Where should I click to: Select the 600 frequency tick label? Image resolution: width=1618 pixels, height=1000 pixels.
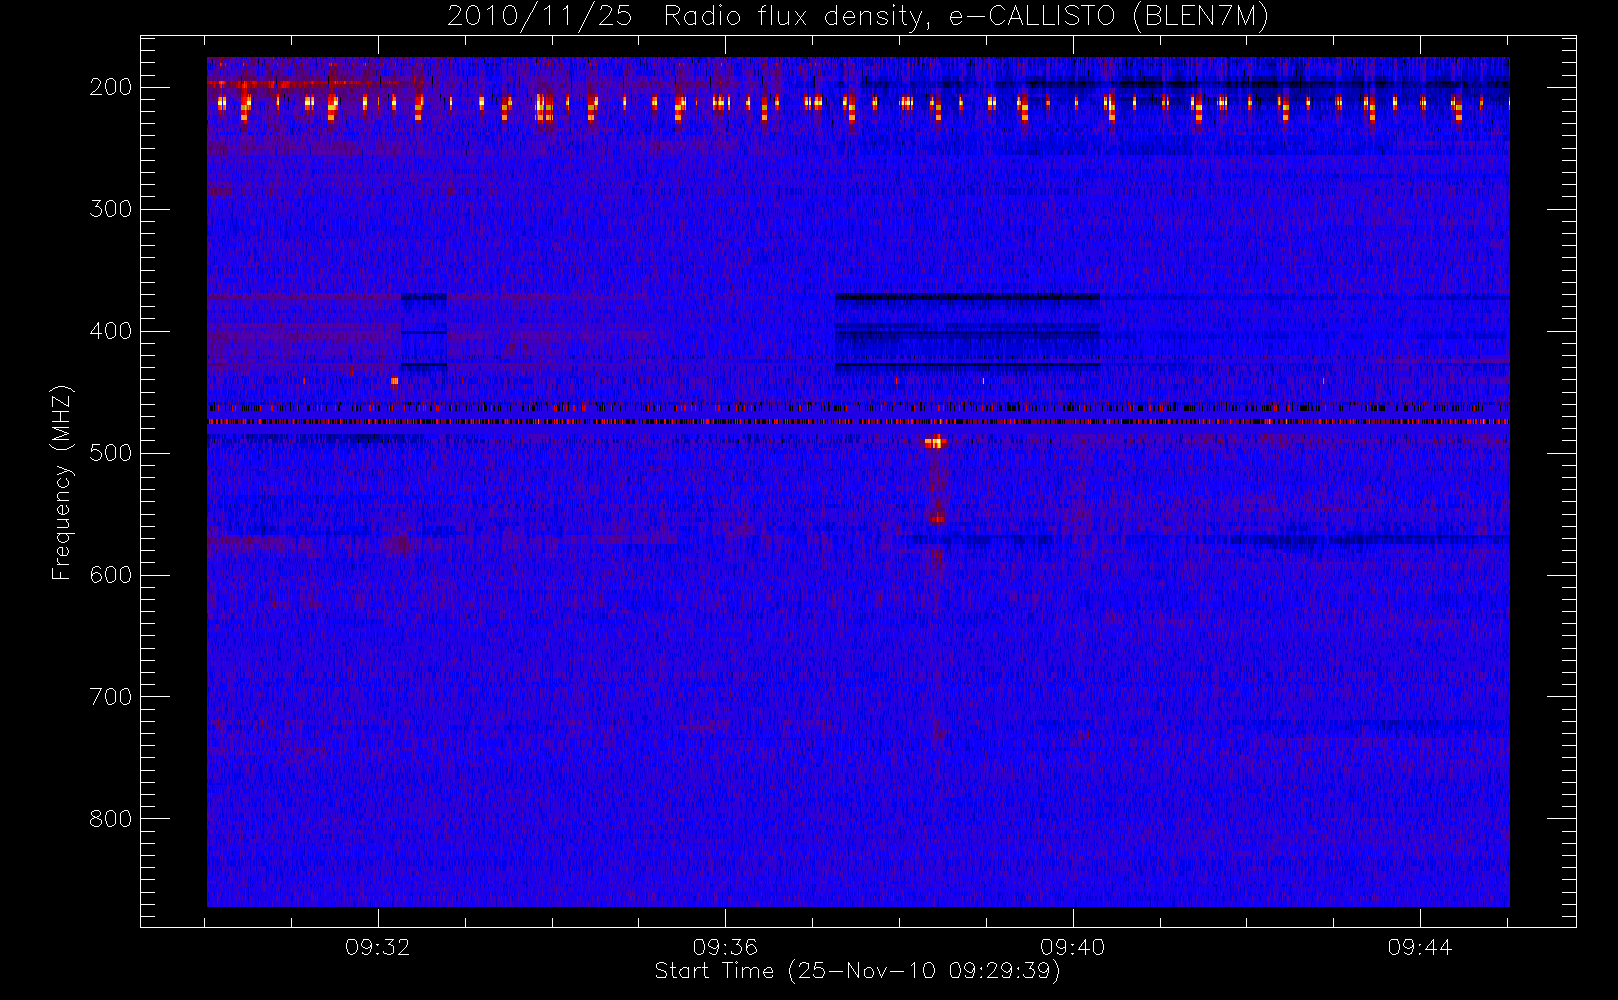pyautogui.click(x=110, y=575)
